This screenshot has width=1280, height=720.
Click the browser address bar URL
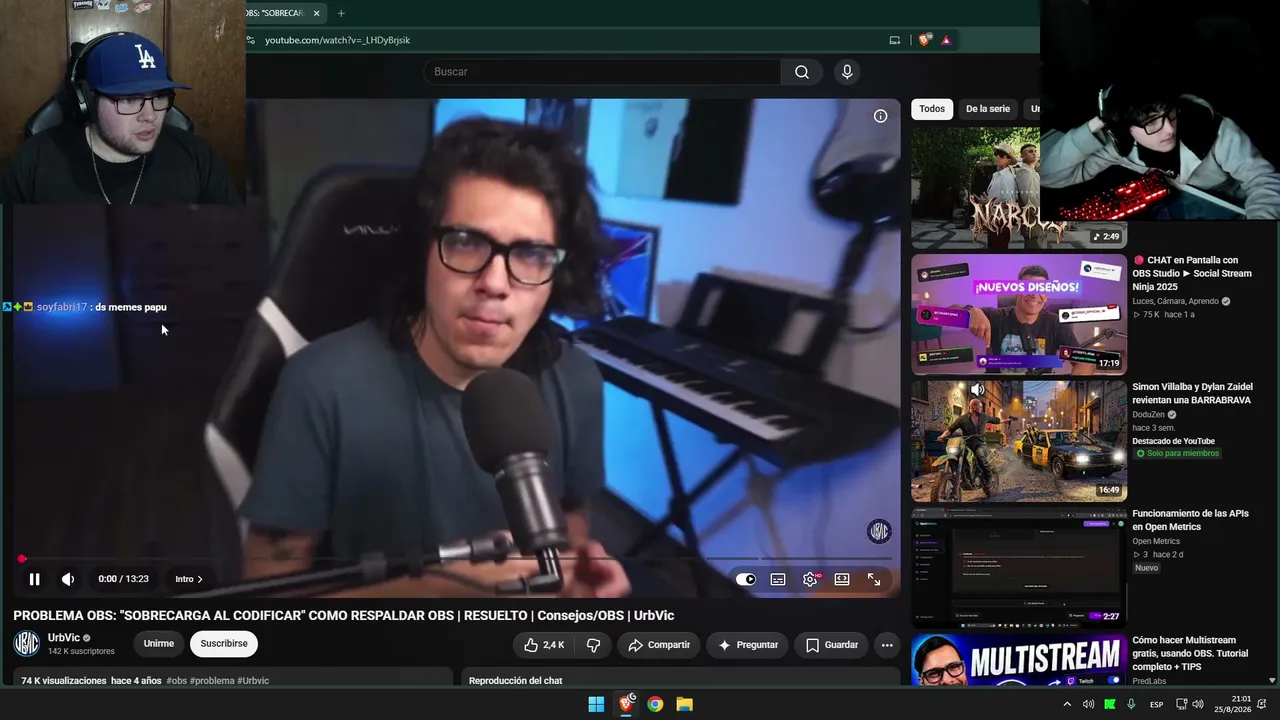pos(337,40)
